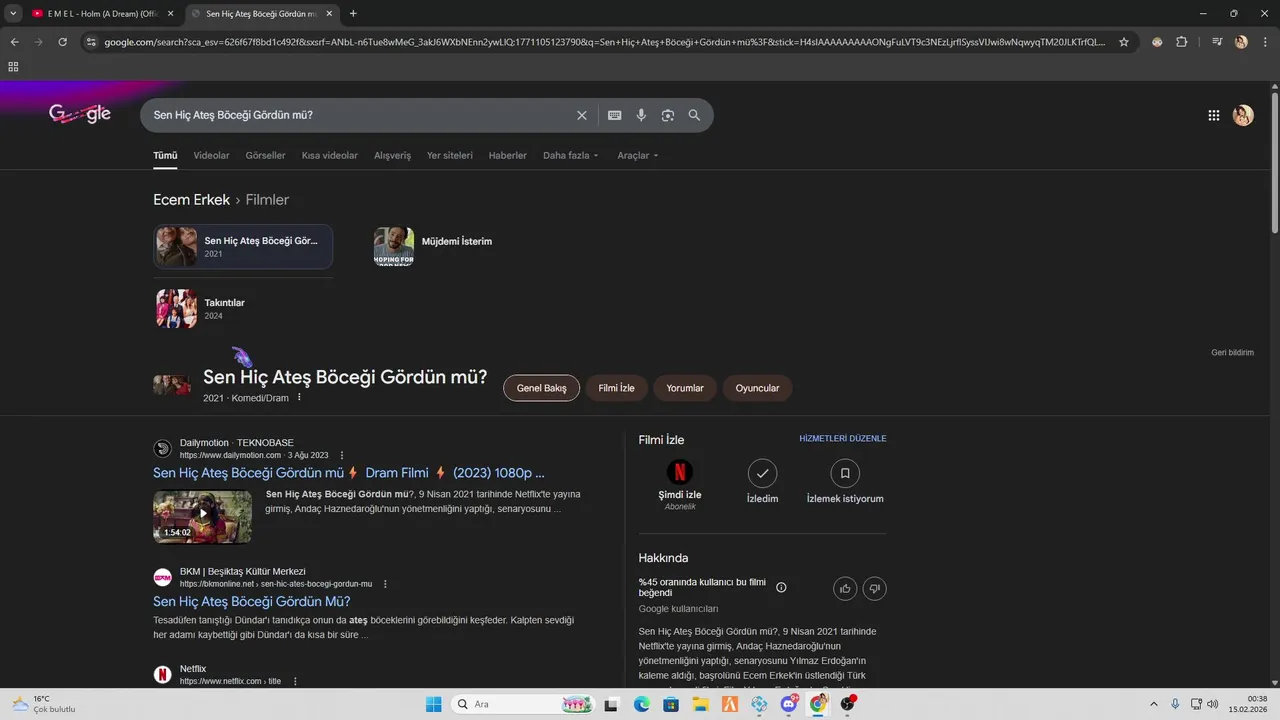This screenshot has width=1280, height=720.
Task: Switch to the Görseller tab
Action: point(265,155)
